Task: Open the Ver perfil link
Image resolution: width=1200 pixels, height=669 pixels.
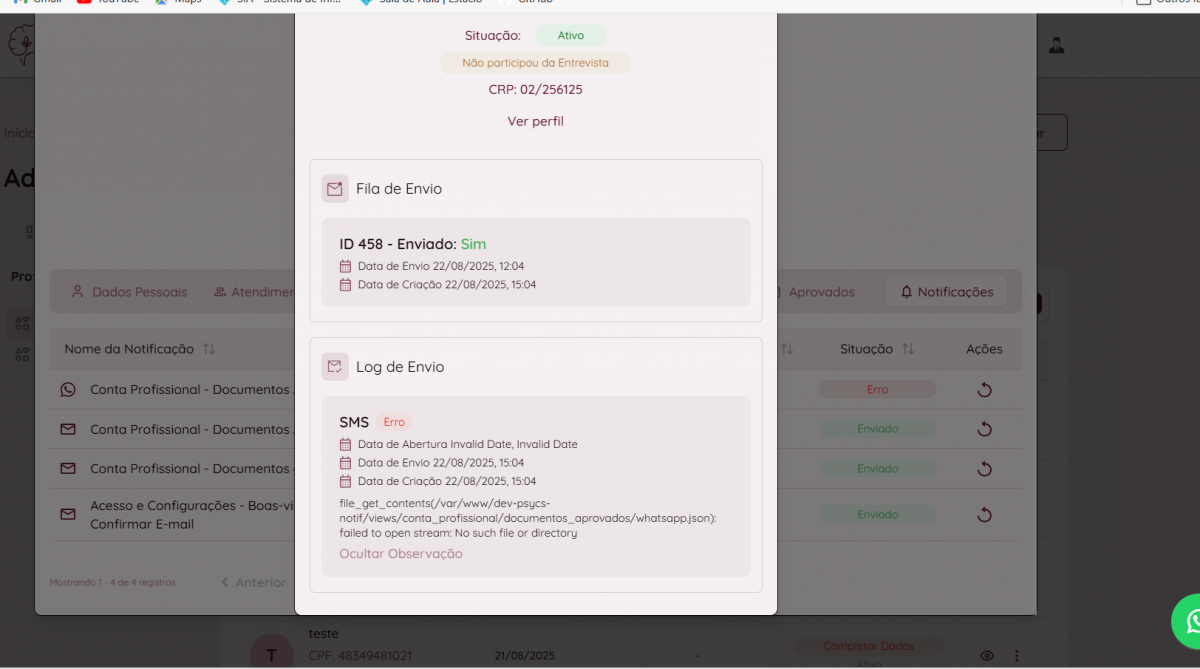Action: [535, 121]
